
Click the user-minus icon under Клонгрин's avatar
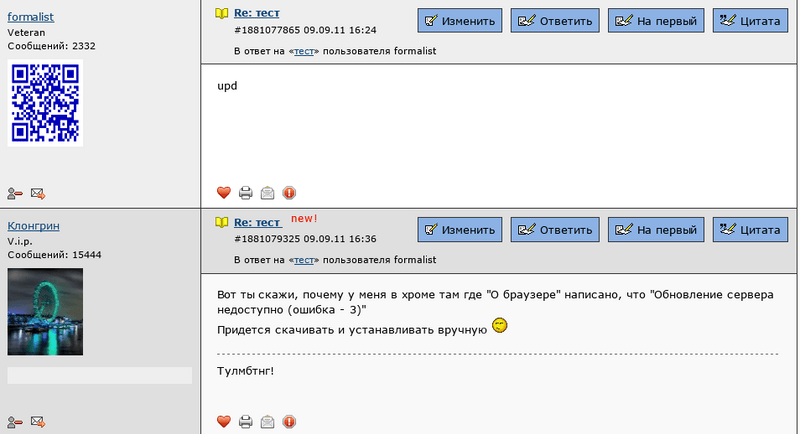tap(15, 421)
